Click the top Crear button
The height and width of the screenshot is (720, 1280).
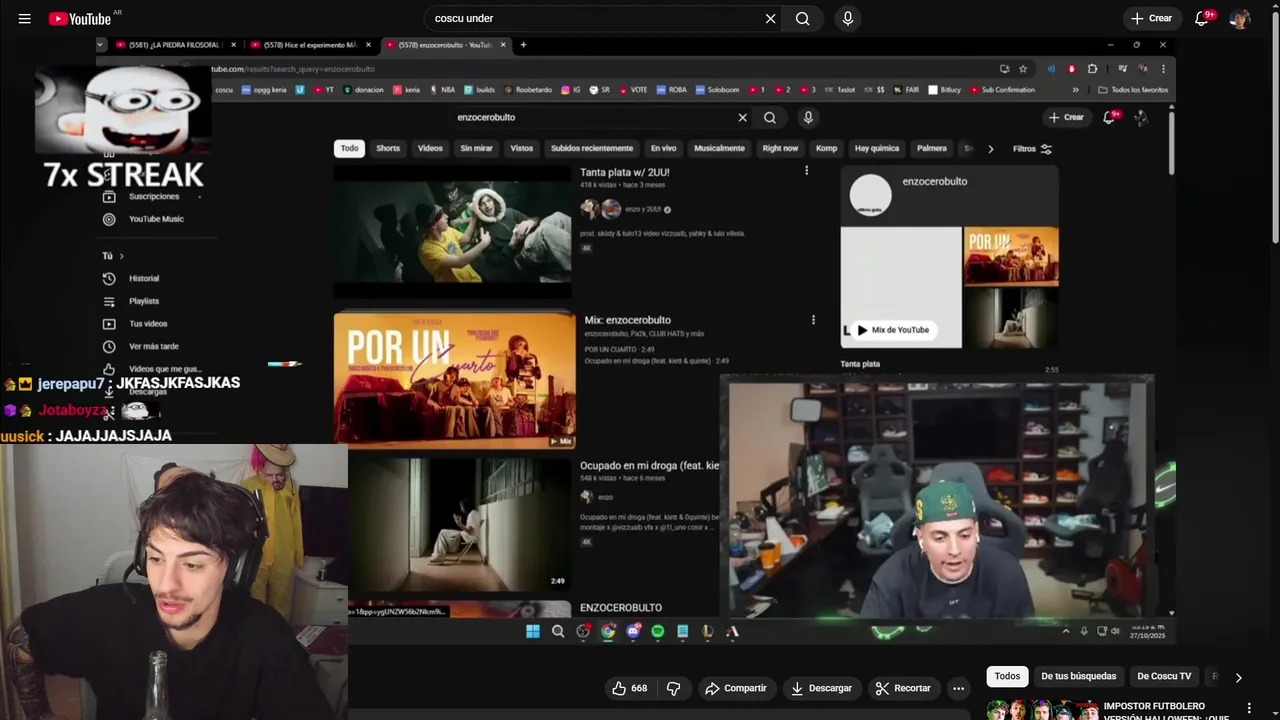tap(1151, 18)
